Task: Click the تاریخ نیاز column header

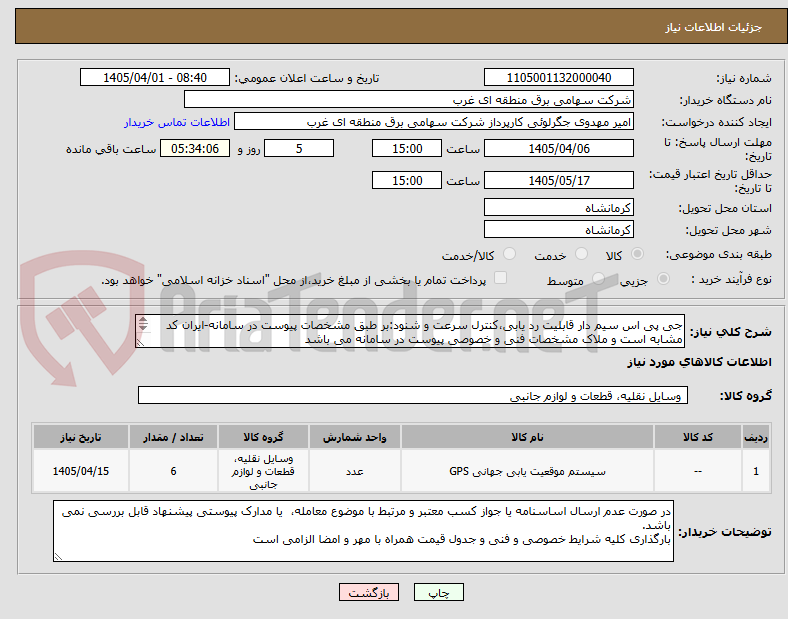Action: click(81, 437)
